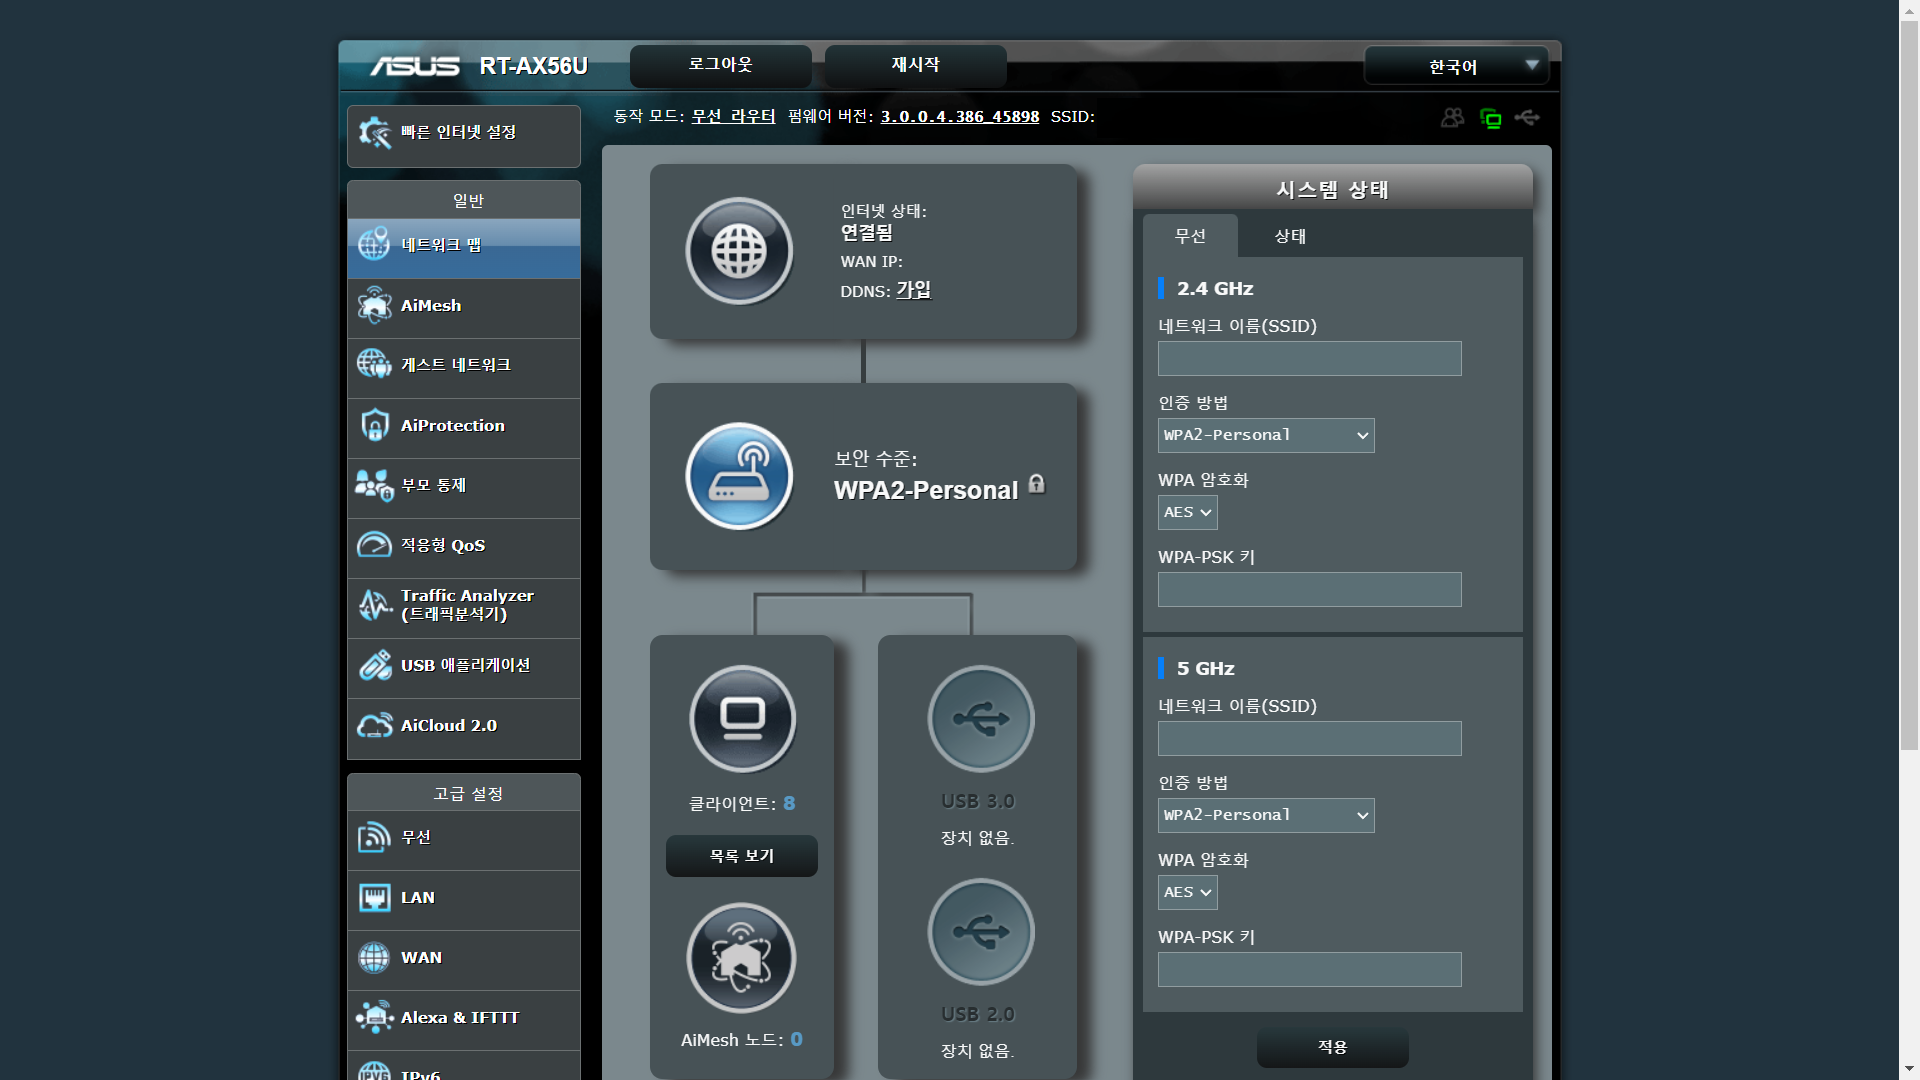Click the USB 2.0 port icon

[980, 932]
